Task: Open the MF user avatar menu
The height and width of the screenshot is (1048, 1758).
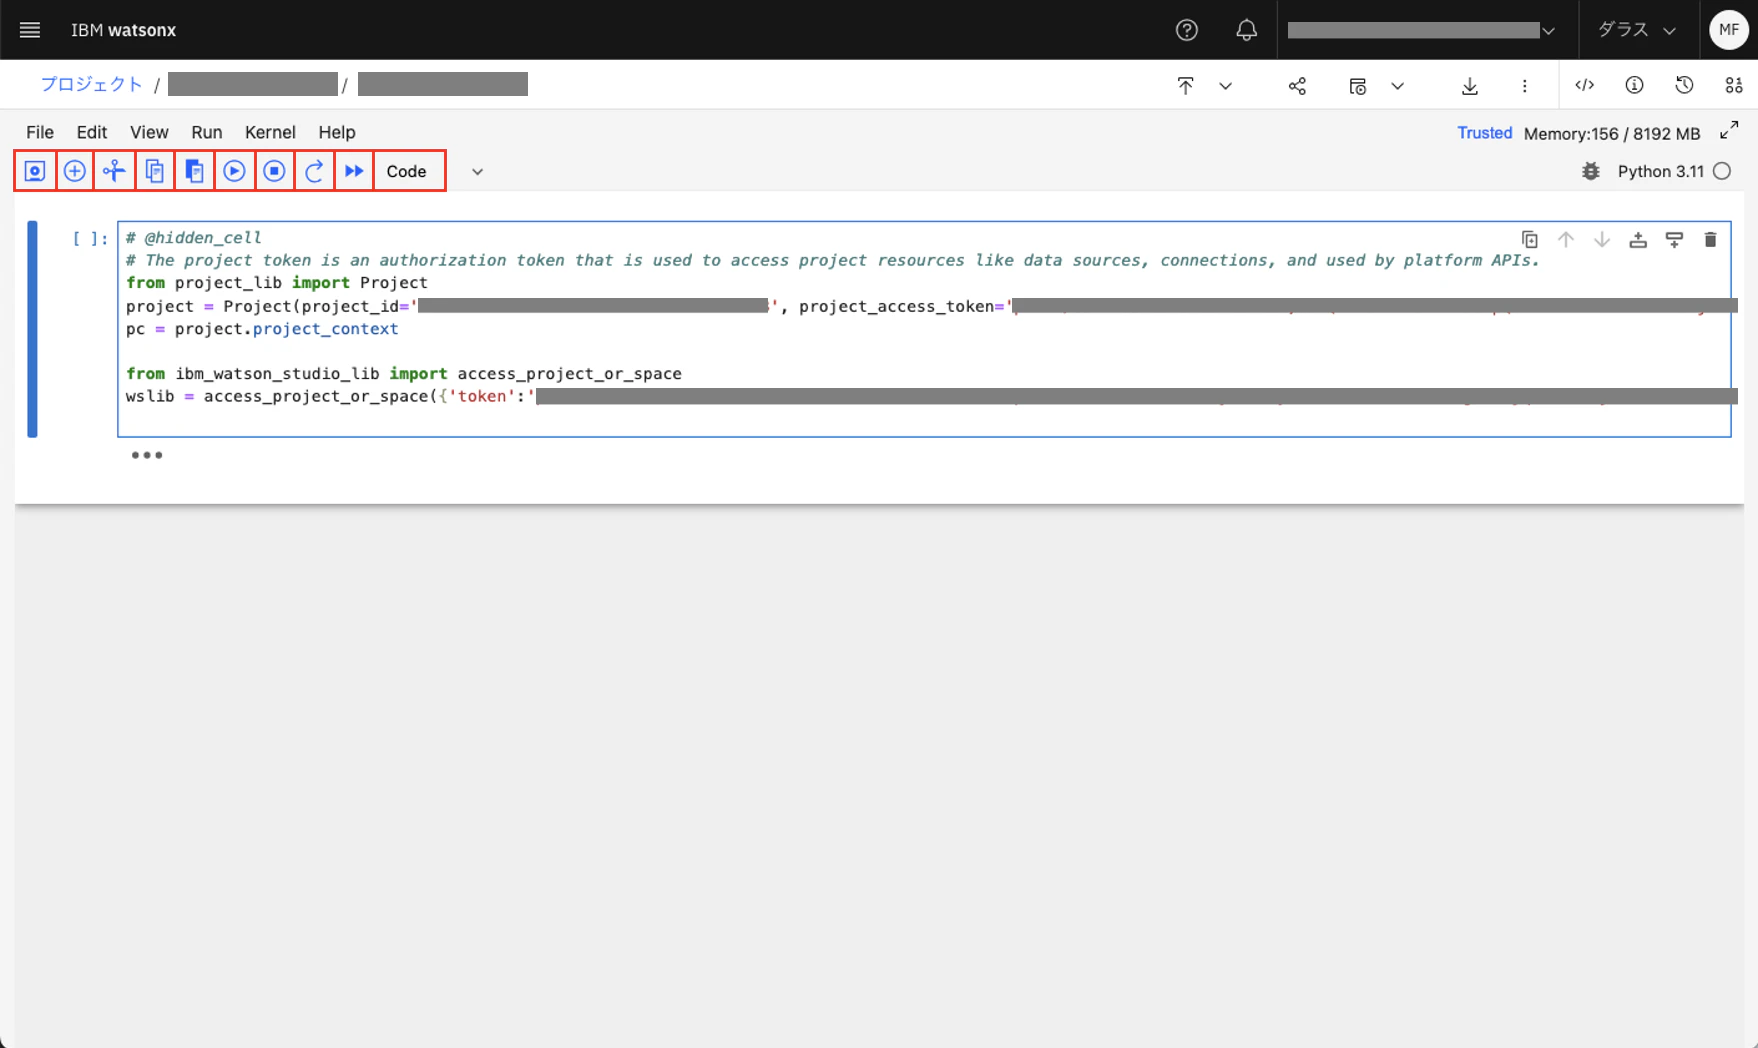Action: point(1728,30)
